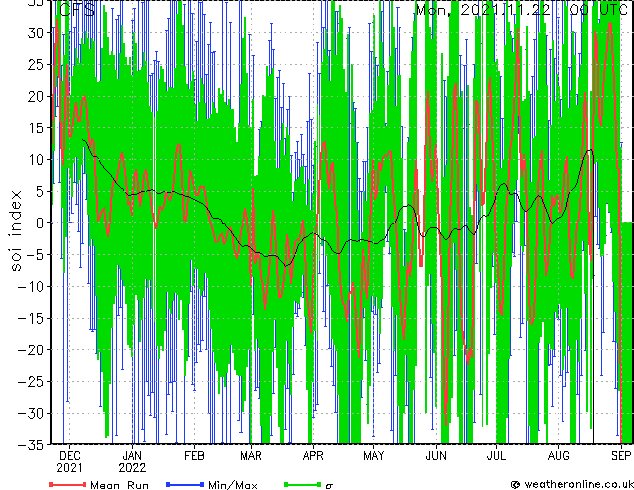Click the "JUL" x-axis month label
Screen dimensions: 634x490
click(496, 456)
